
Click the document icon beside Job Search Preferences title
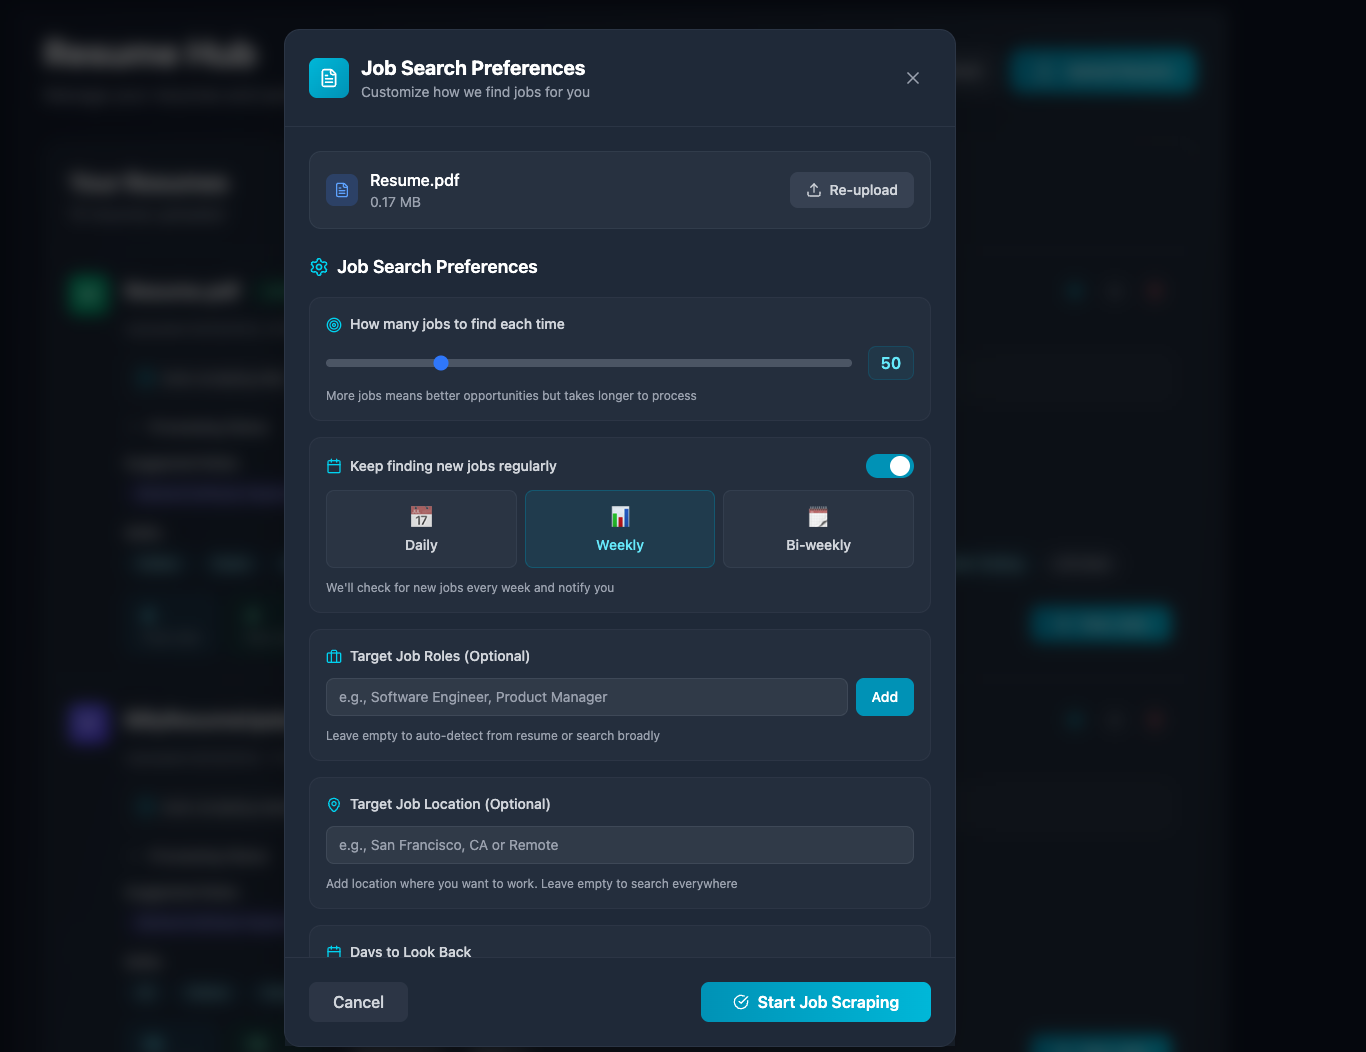pos(328,77)
